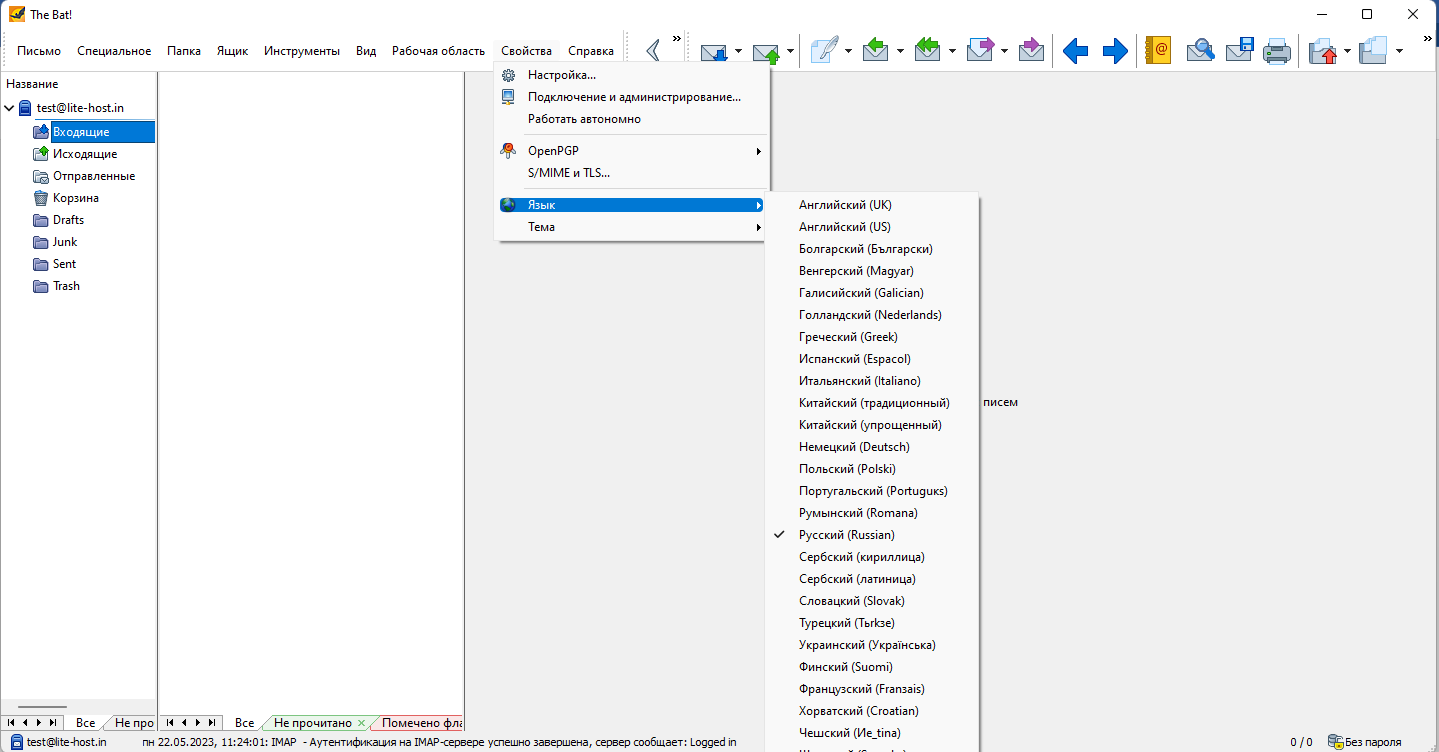
Task: Select Английский (US) language
Action: pos(872,227)
